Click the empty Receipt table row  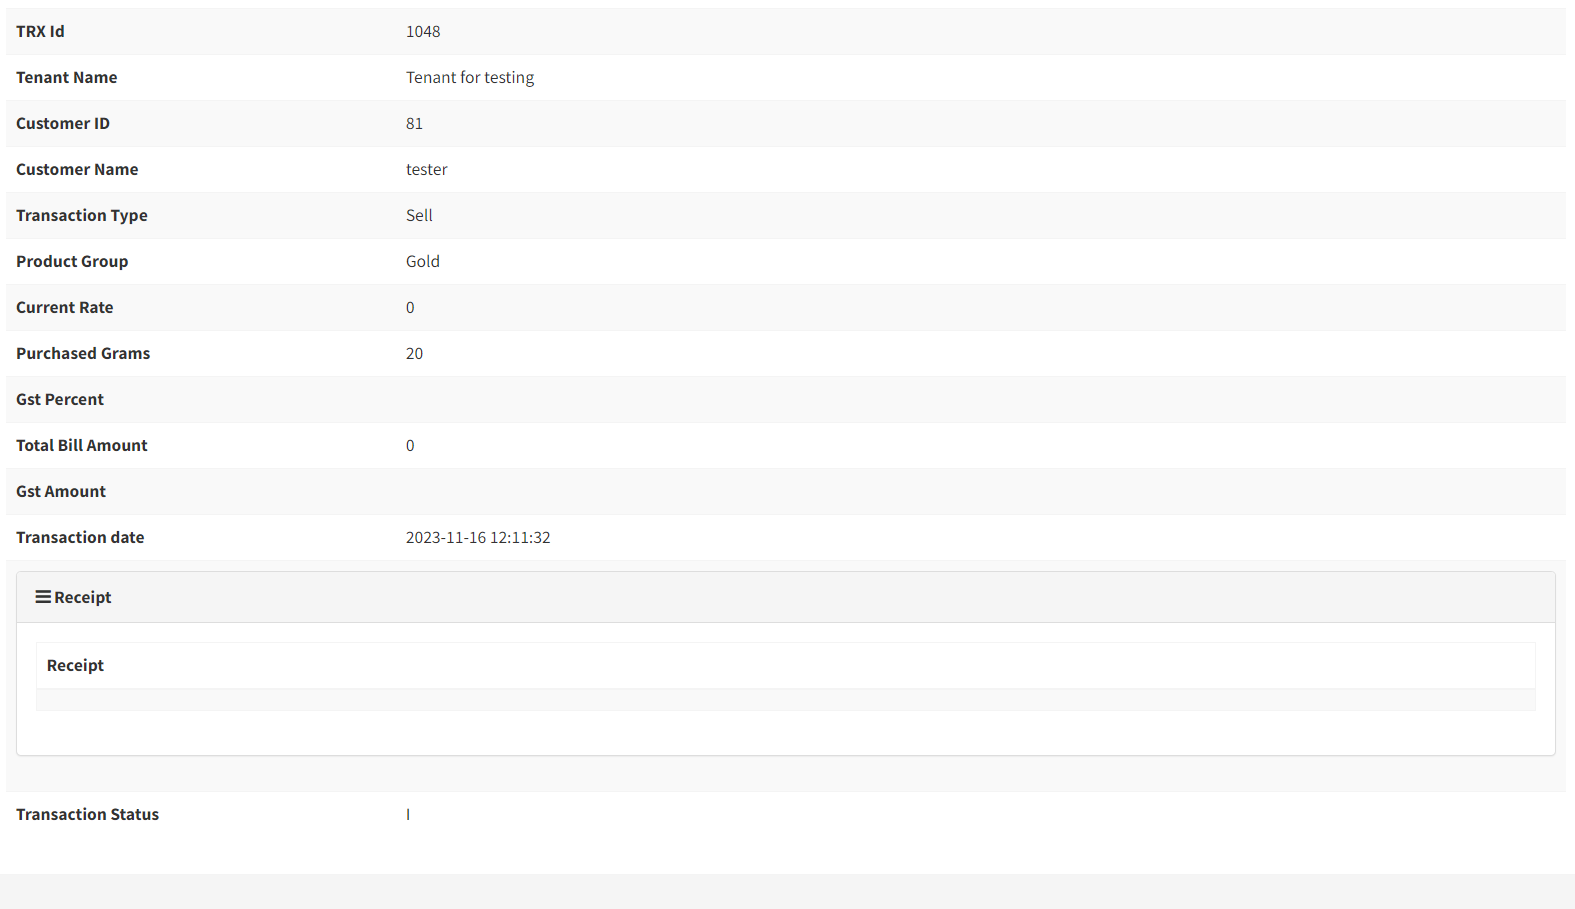coord(786,700)
